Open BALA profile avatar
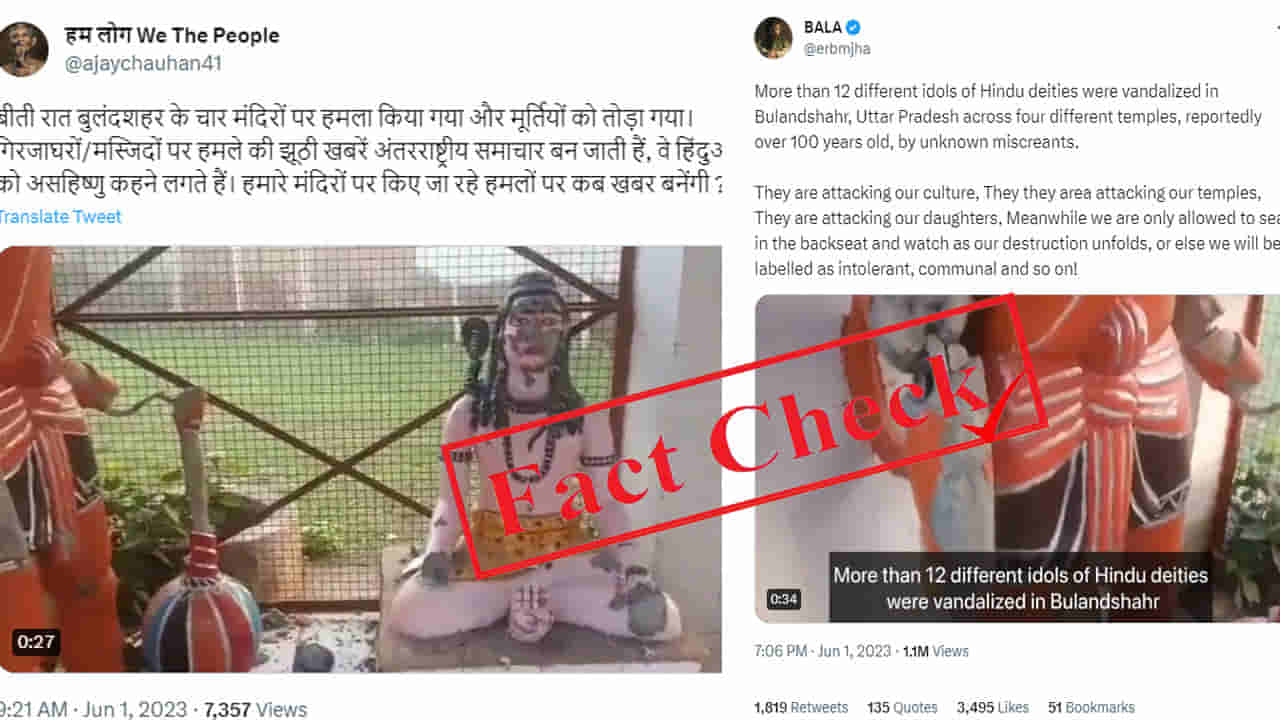The height and width of the screenshot is (720, 1280). [x=773, y=37]
